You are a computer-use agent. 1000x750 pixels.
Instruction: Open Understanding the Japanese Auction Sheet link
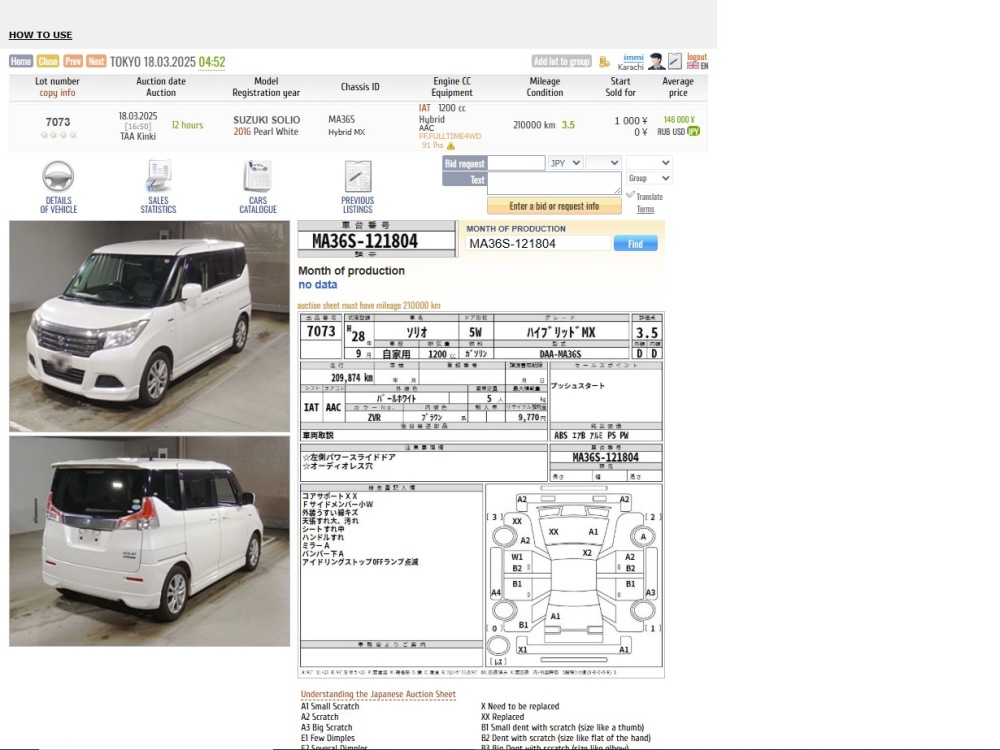(x=378, y=694)
